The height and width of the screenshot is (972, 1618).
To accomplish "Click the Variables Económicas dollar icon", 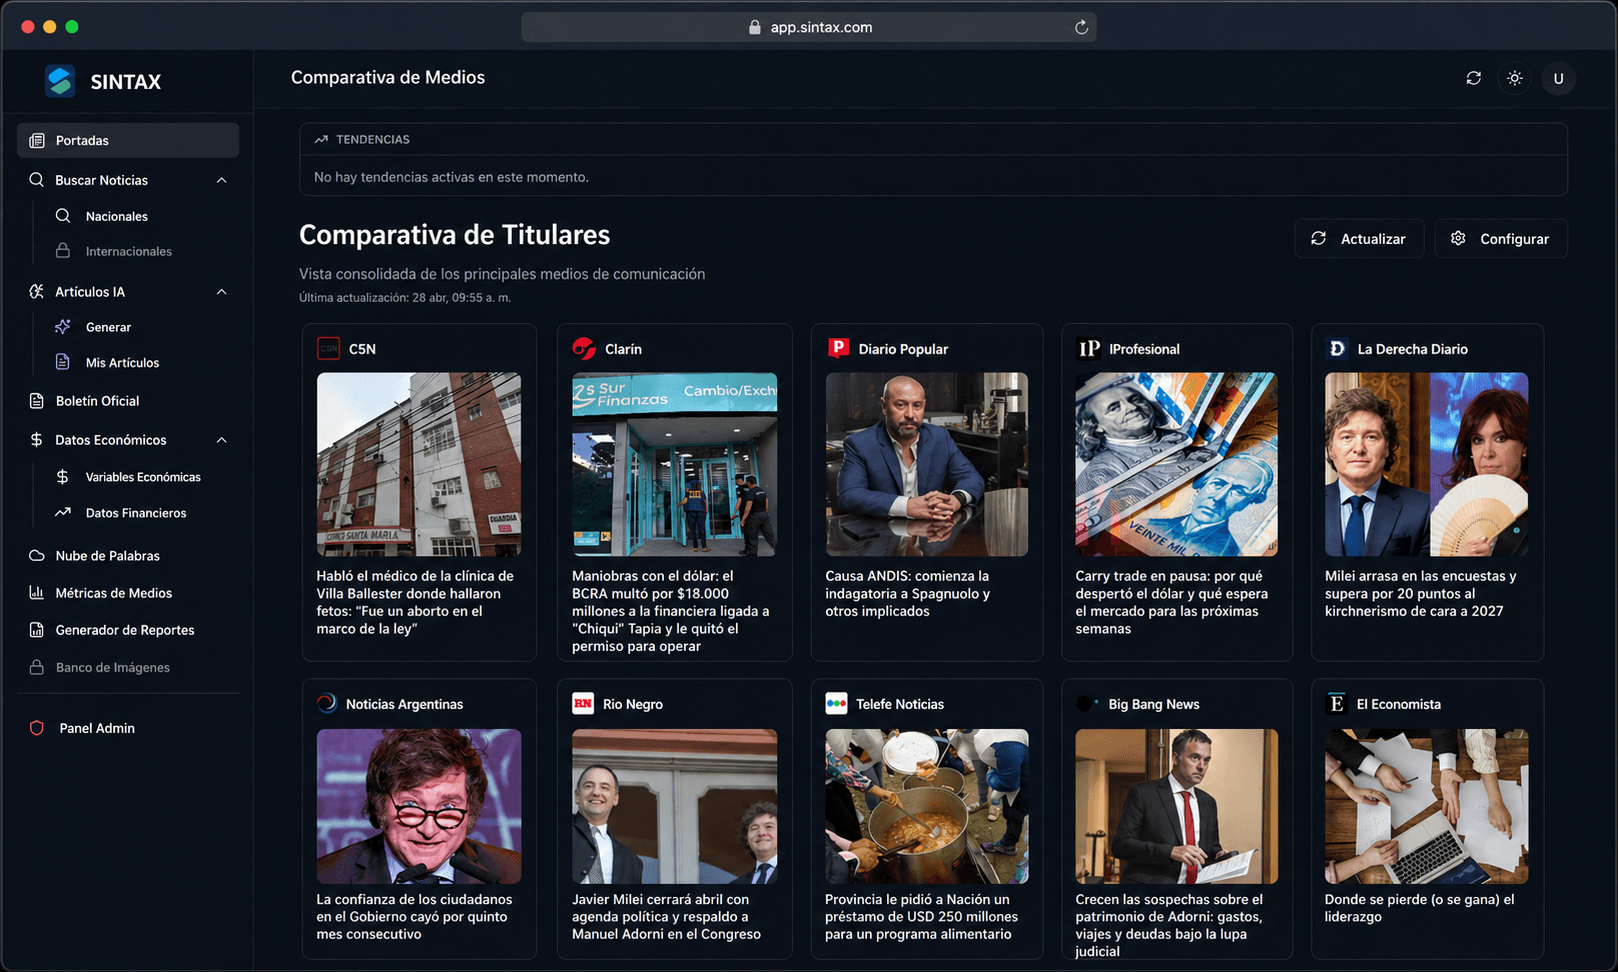I will coord(63,477).
